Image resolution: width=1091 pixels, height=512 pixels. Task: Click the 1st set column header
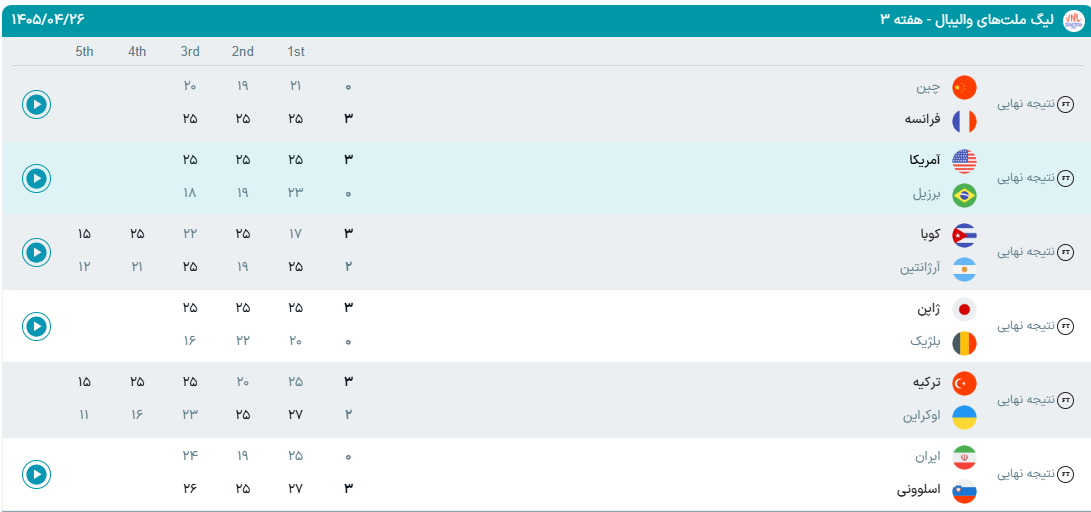296,51
